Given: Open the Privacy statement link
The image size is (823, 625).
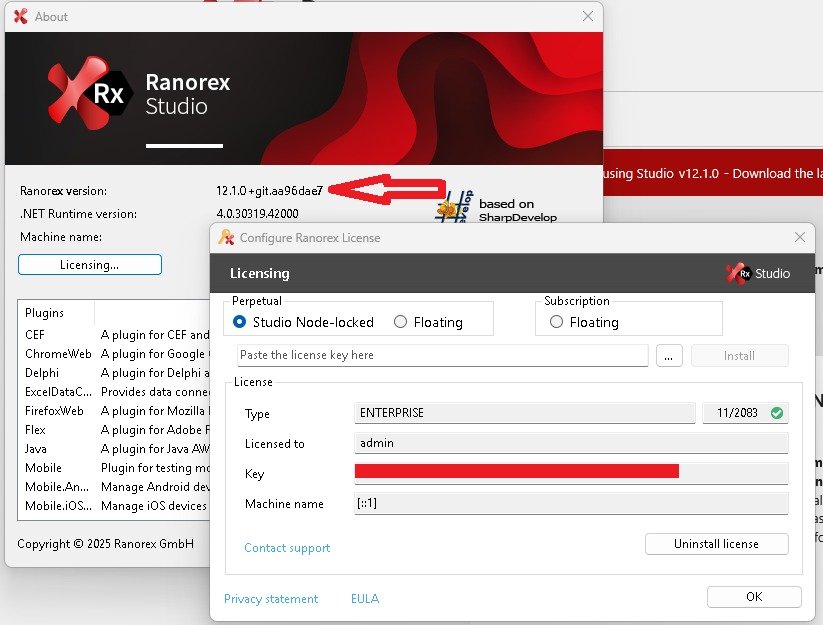Looking at the screenshot, I should [271, 599].
